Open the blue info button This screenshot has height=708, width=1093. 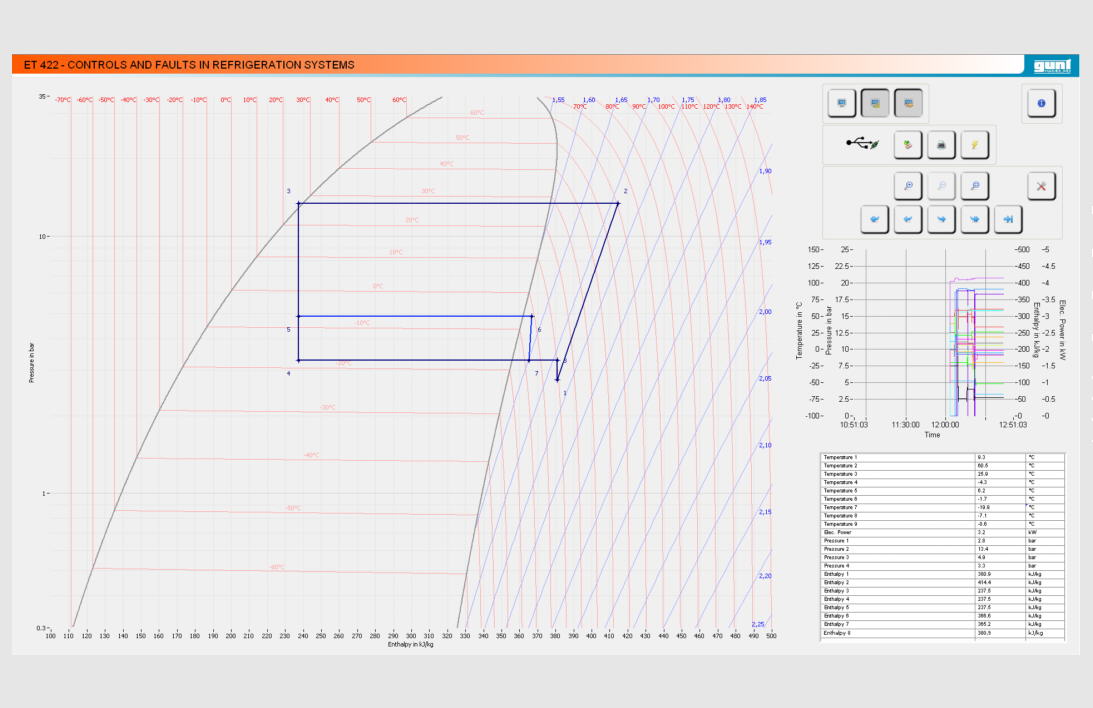[x=1041, y=103]
